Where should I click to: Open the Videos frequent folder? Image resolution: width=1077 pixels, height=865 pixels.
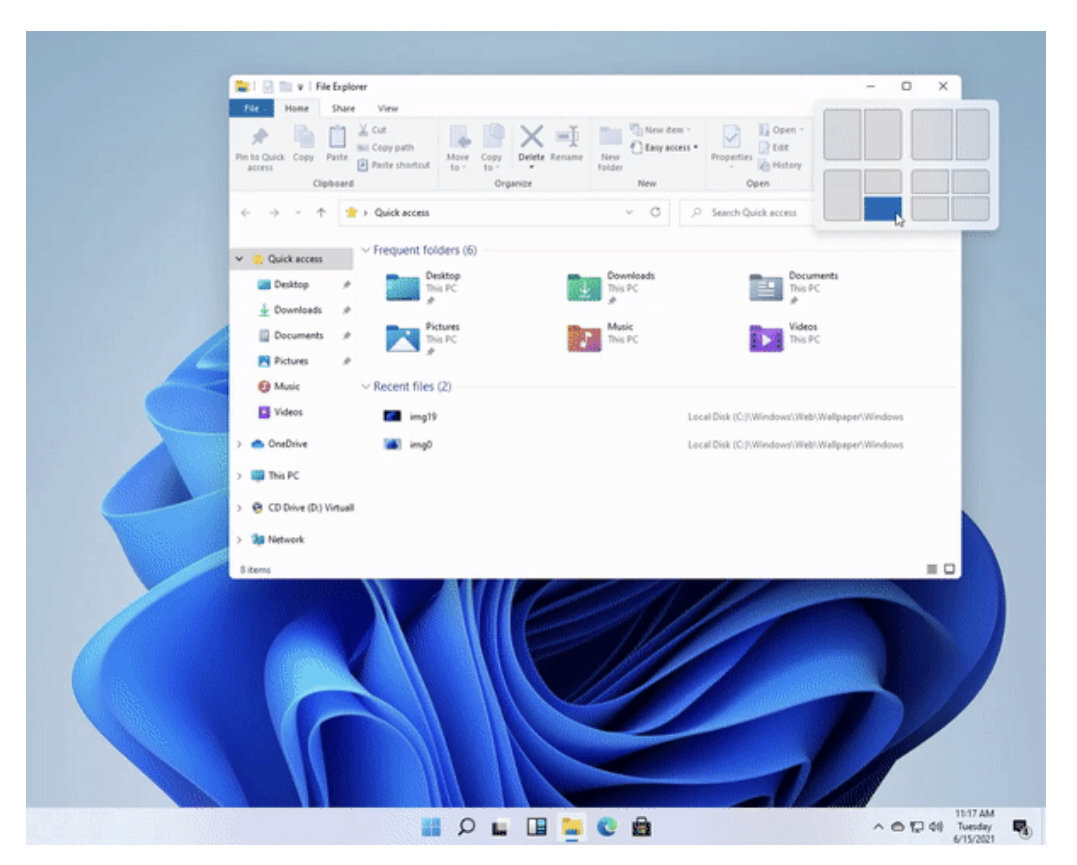[x=784, y=339]
